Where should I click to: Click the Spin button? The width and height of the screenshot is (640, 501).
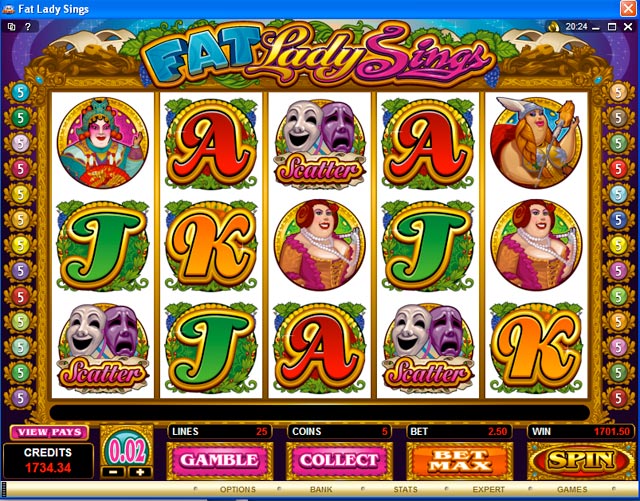[x=581, y=461]
